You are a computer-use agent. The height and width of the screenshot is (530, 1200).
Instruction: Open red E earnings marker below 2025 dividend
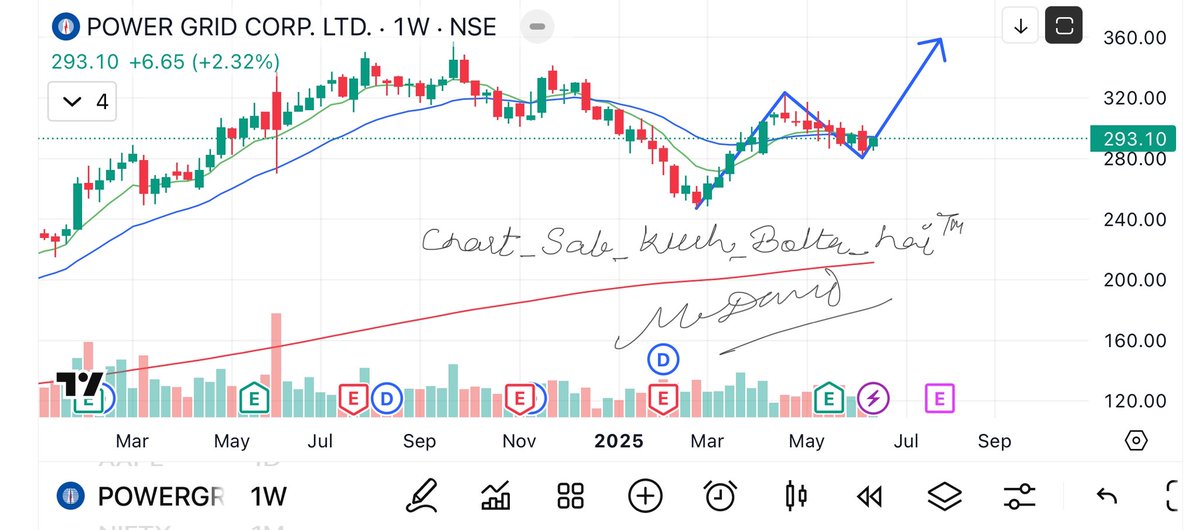click(662, 398)
